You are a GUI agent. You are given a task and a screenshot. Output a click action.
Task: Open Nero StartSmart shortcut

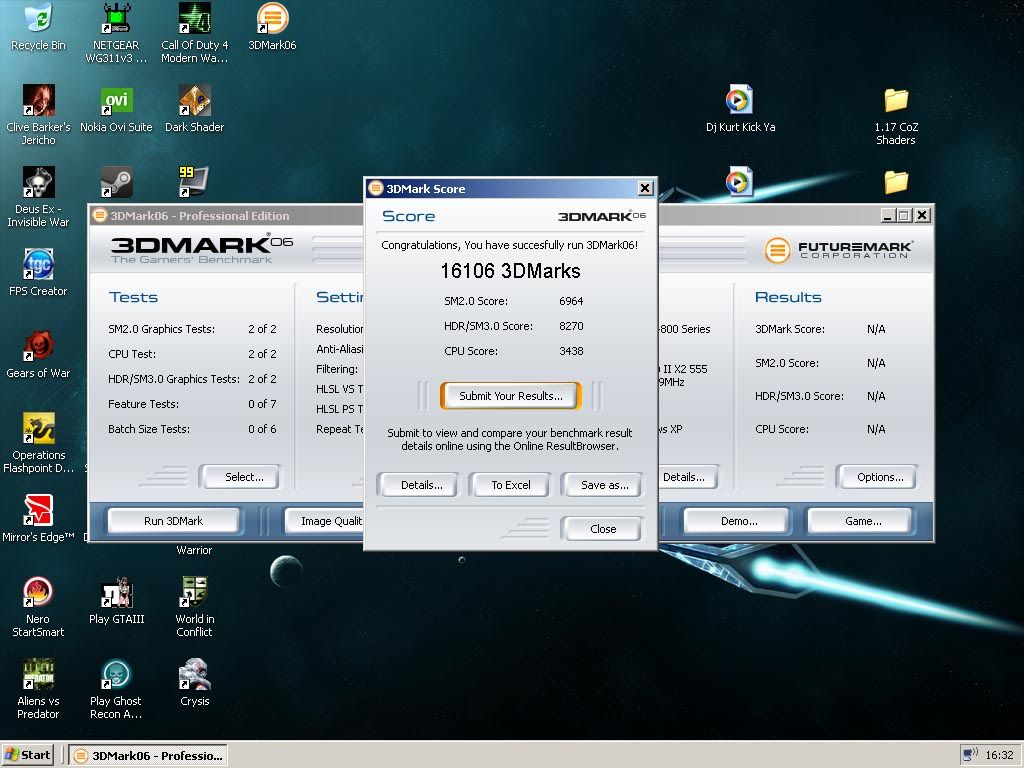[38, 607]
